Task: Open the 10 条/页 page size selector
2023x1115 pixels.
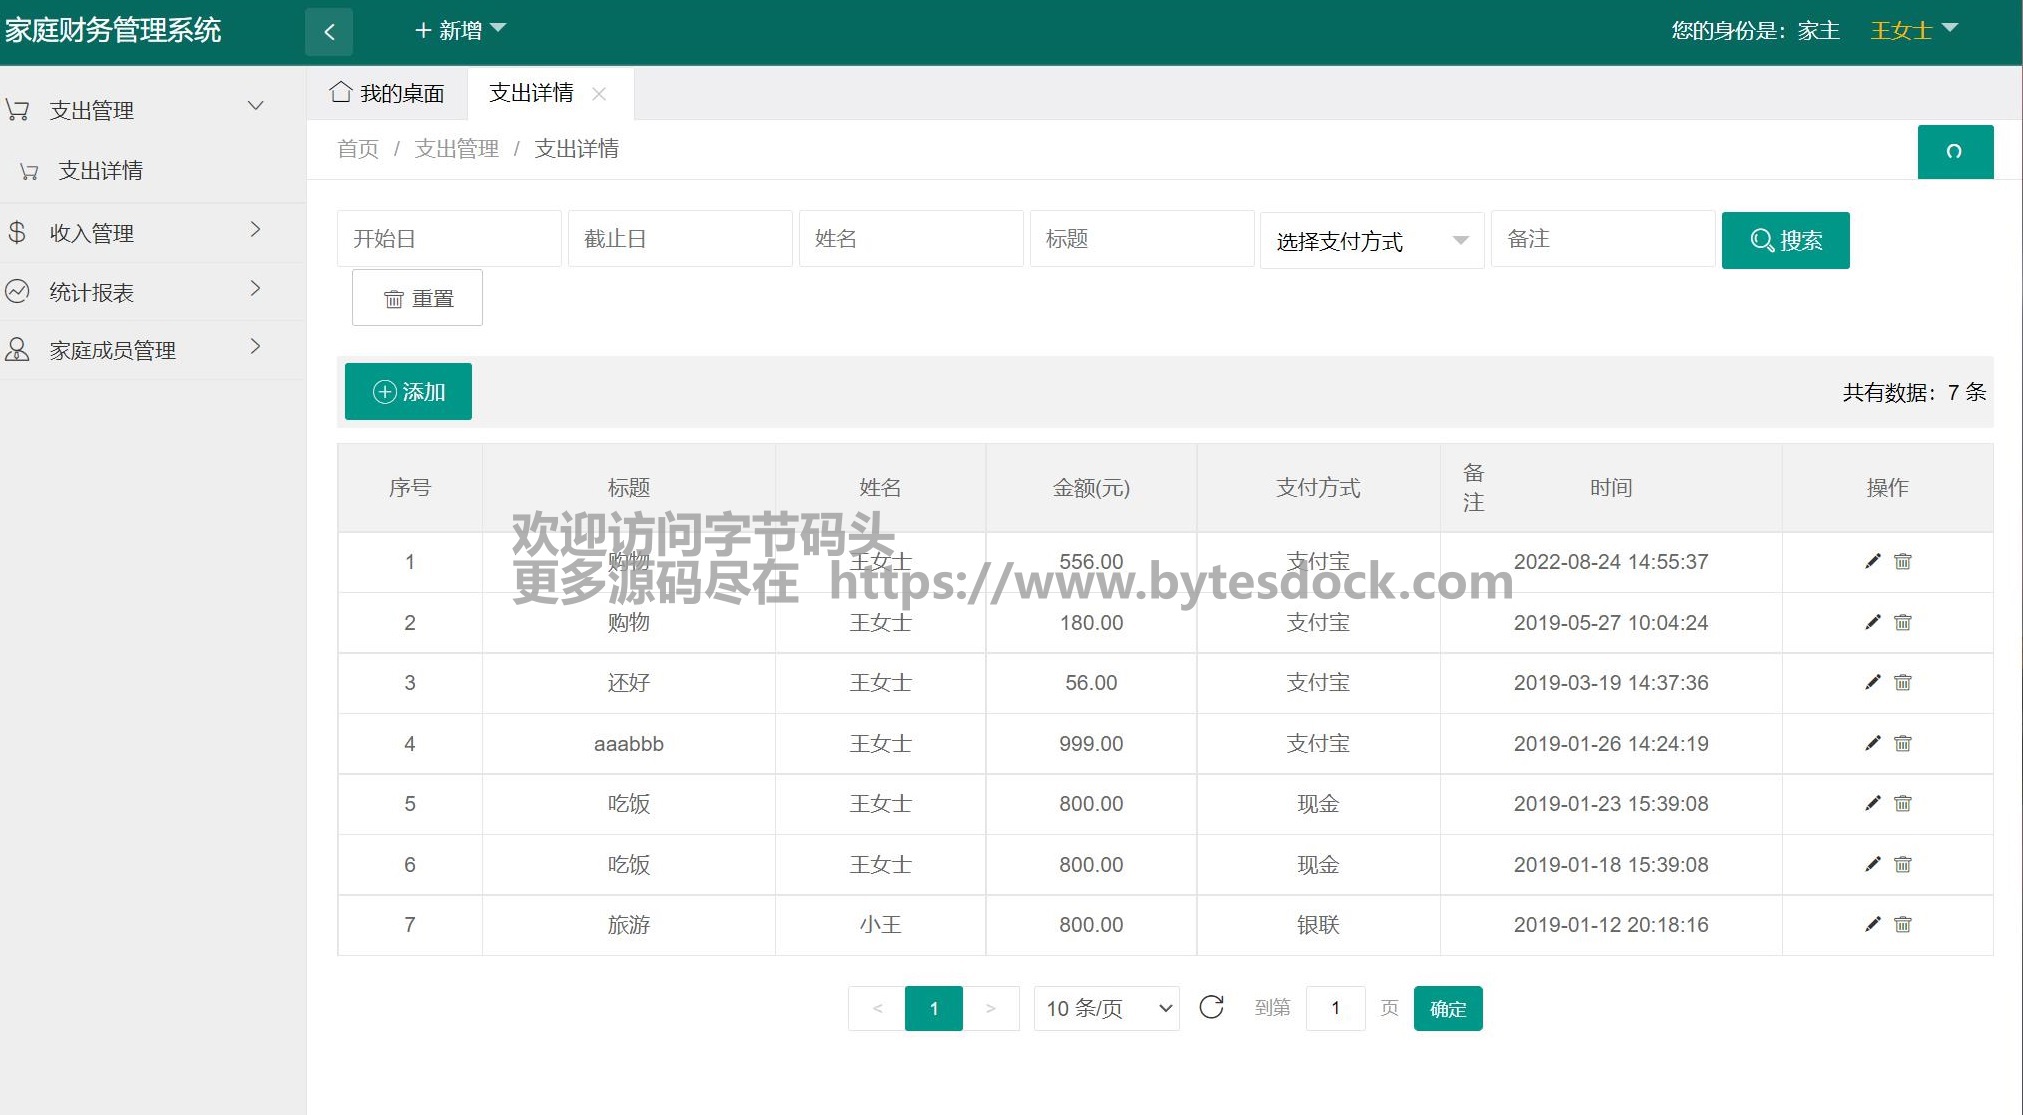Action: click(x=1106, y=1008)
